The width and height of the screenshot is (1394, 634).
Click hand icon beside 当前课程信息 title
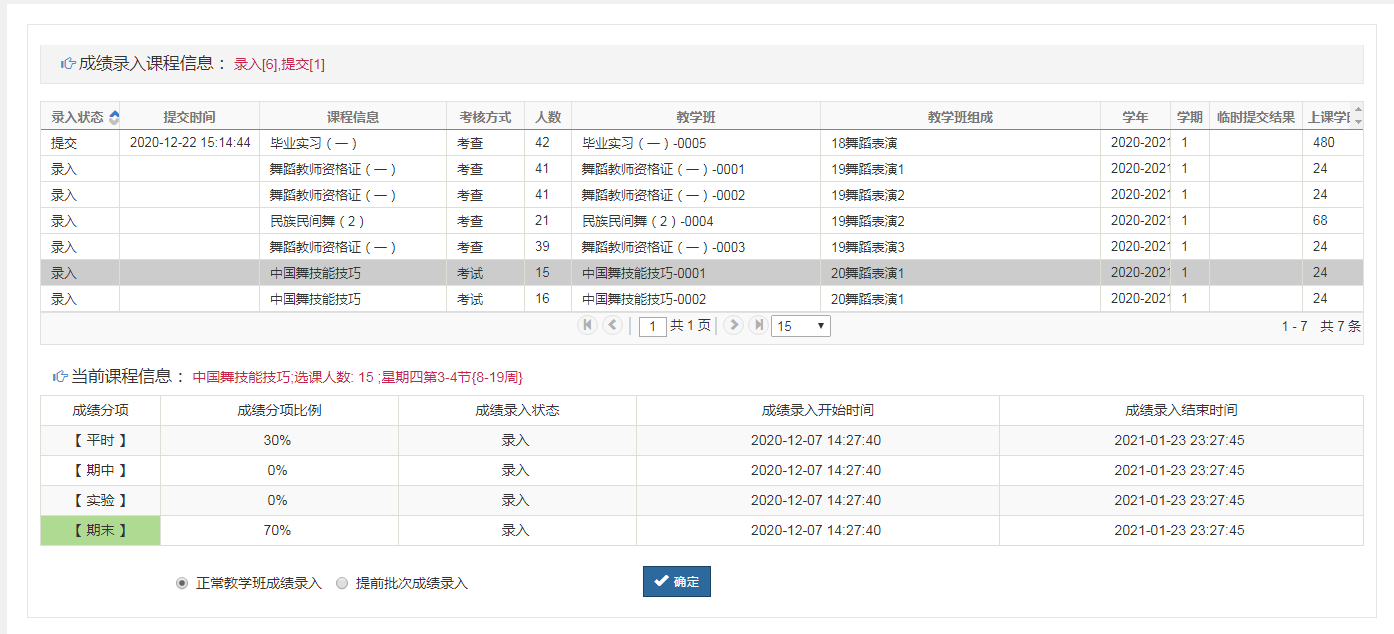60,377
